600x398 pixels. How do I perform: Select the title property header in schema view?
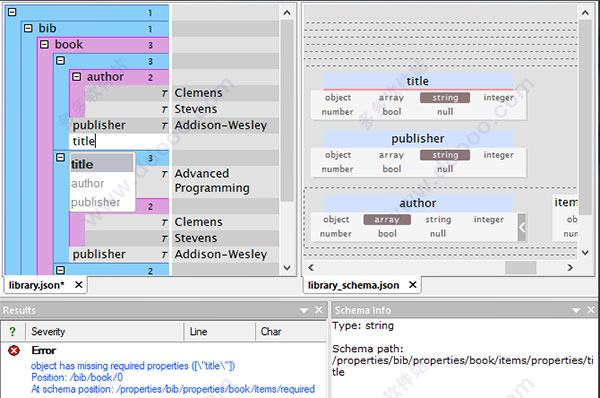click(x=418, y=81)
